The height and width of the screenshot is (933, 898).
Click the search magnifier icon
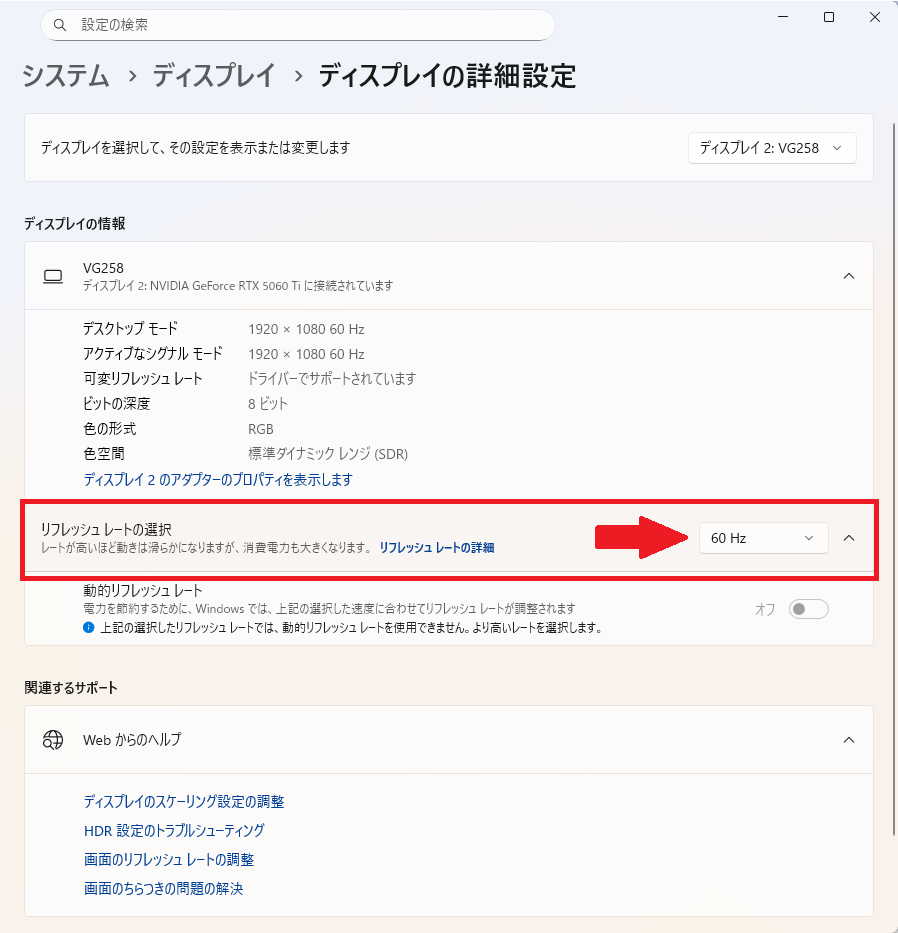point(60,24)
